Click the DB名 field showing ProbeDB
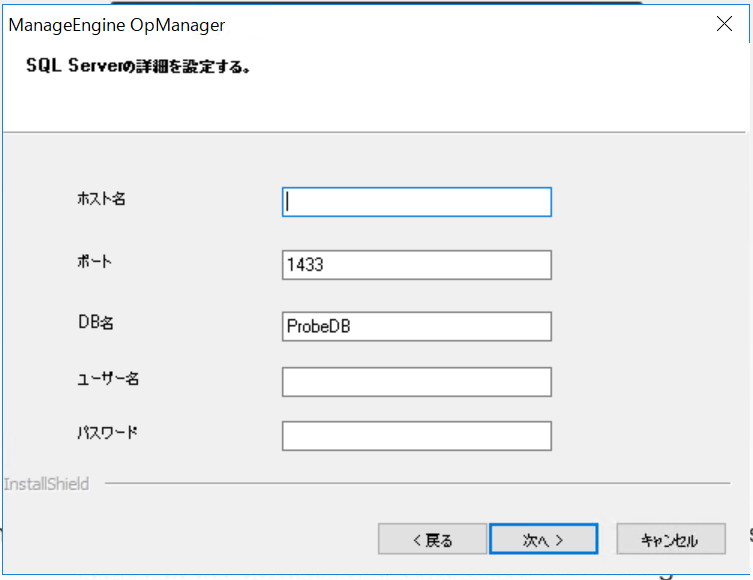The height and width of the screenshot is (580, 753). [416, 326]
